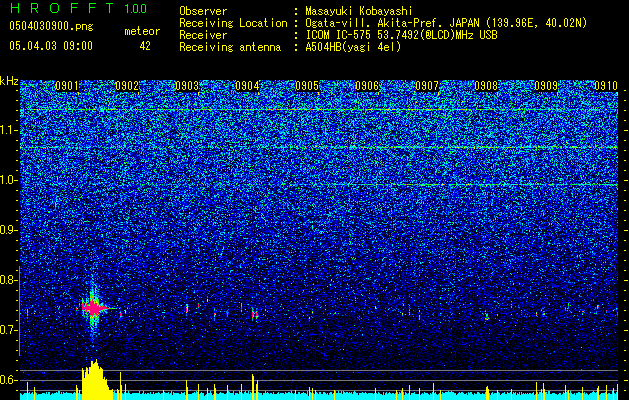
Task: Click the 0.8 kHz axis label
Action: [9, 280]
